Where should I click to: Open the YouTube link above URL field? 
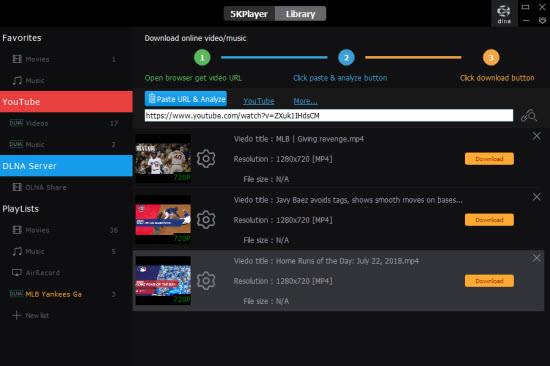tap(259, 101)
